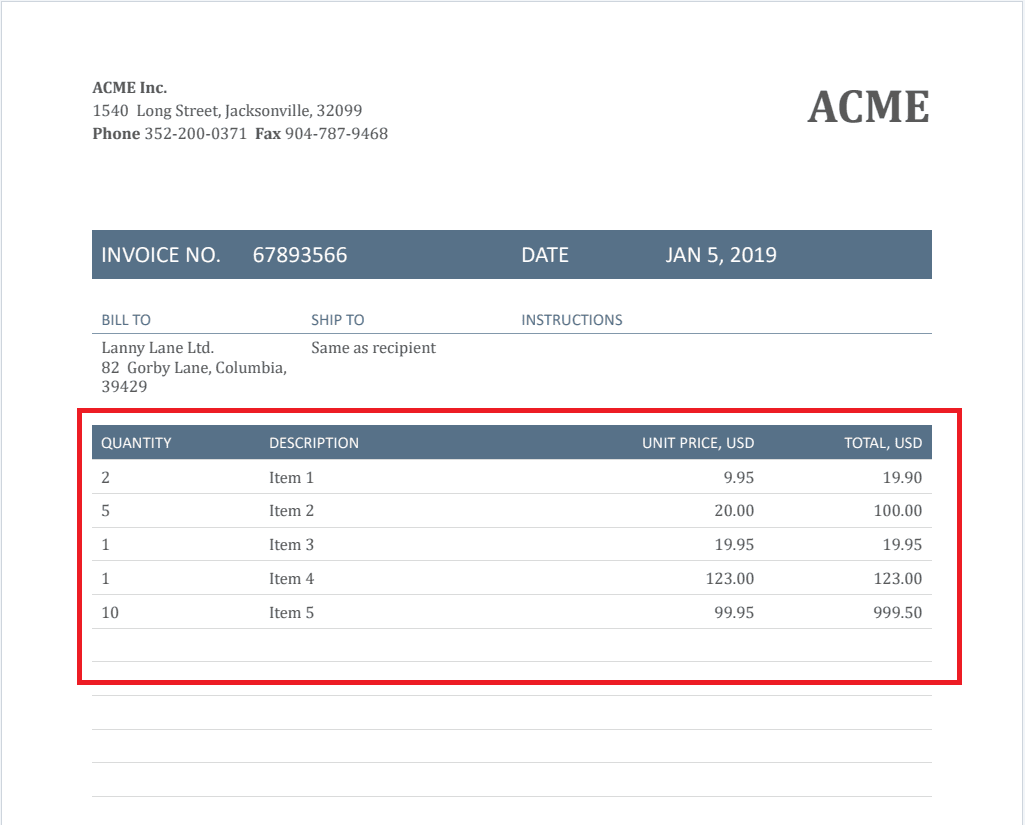1025x825 pixels.
Task: Select the Item 1 description cell
Action: pos(291,477)
